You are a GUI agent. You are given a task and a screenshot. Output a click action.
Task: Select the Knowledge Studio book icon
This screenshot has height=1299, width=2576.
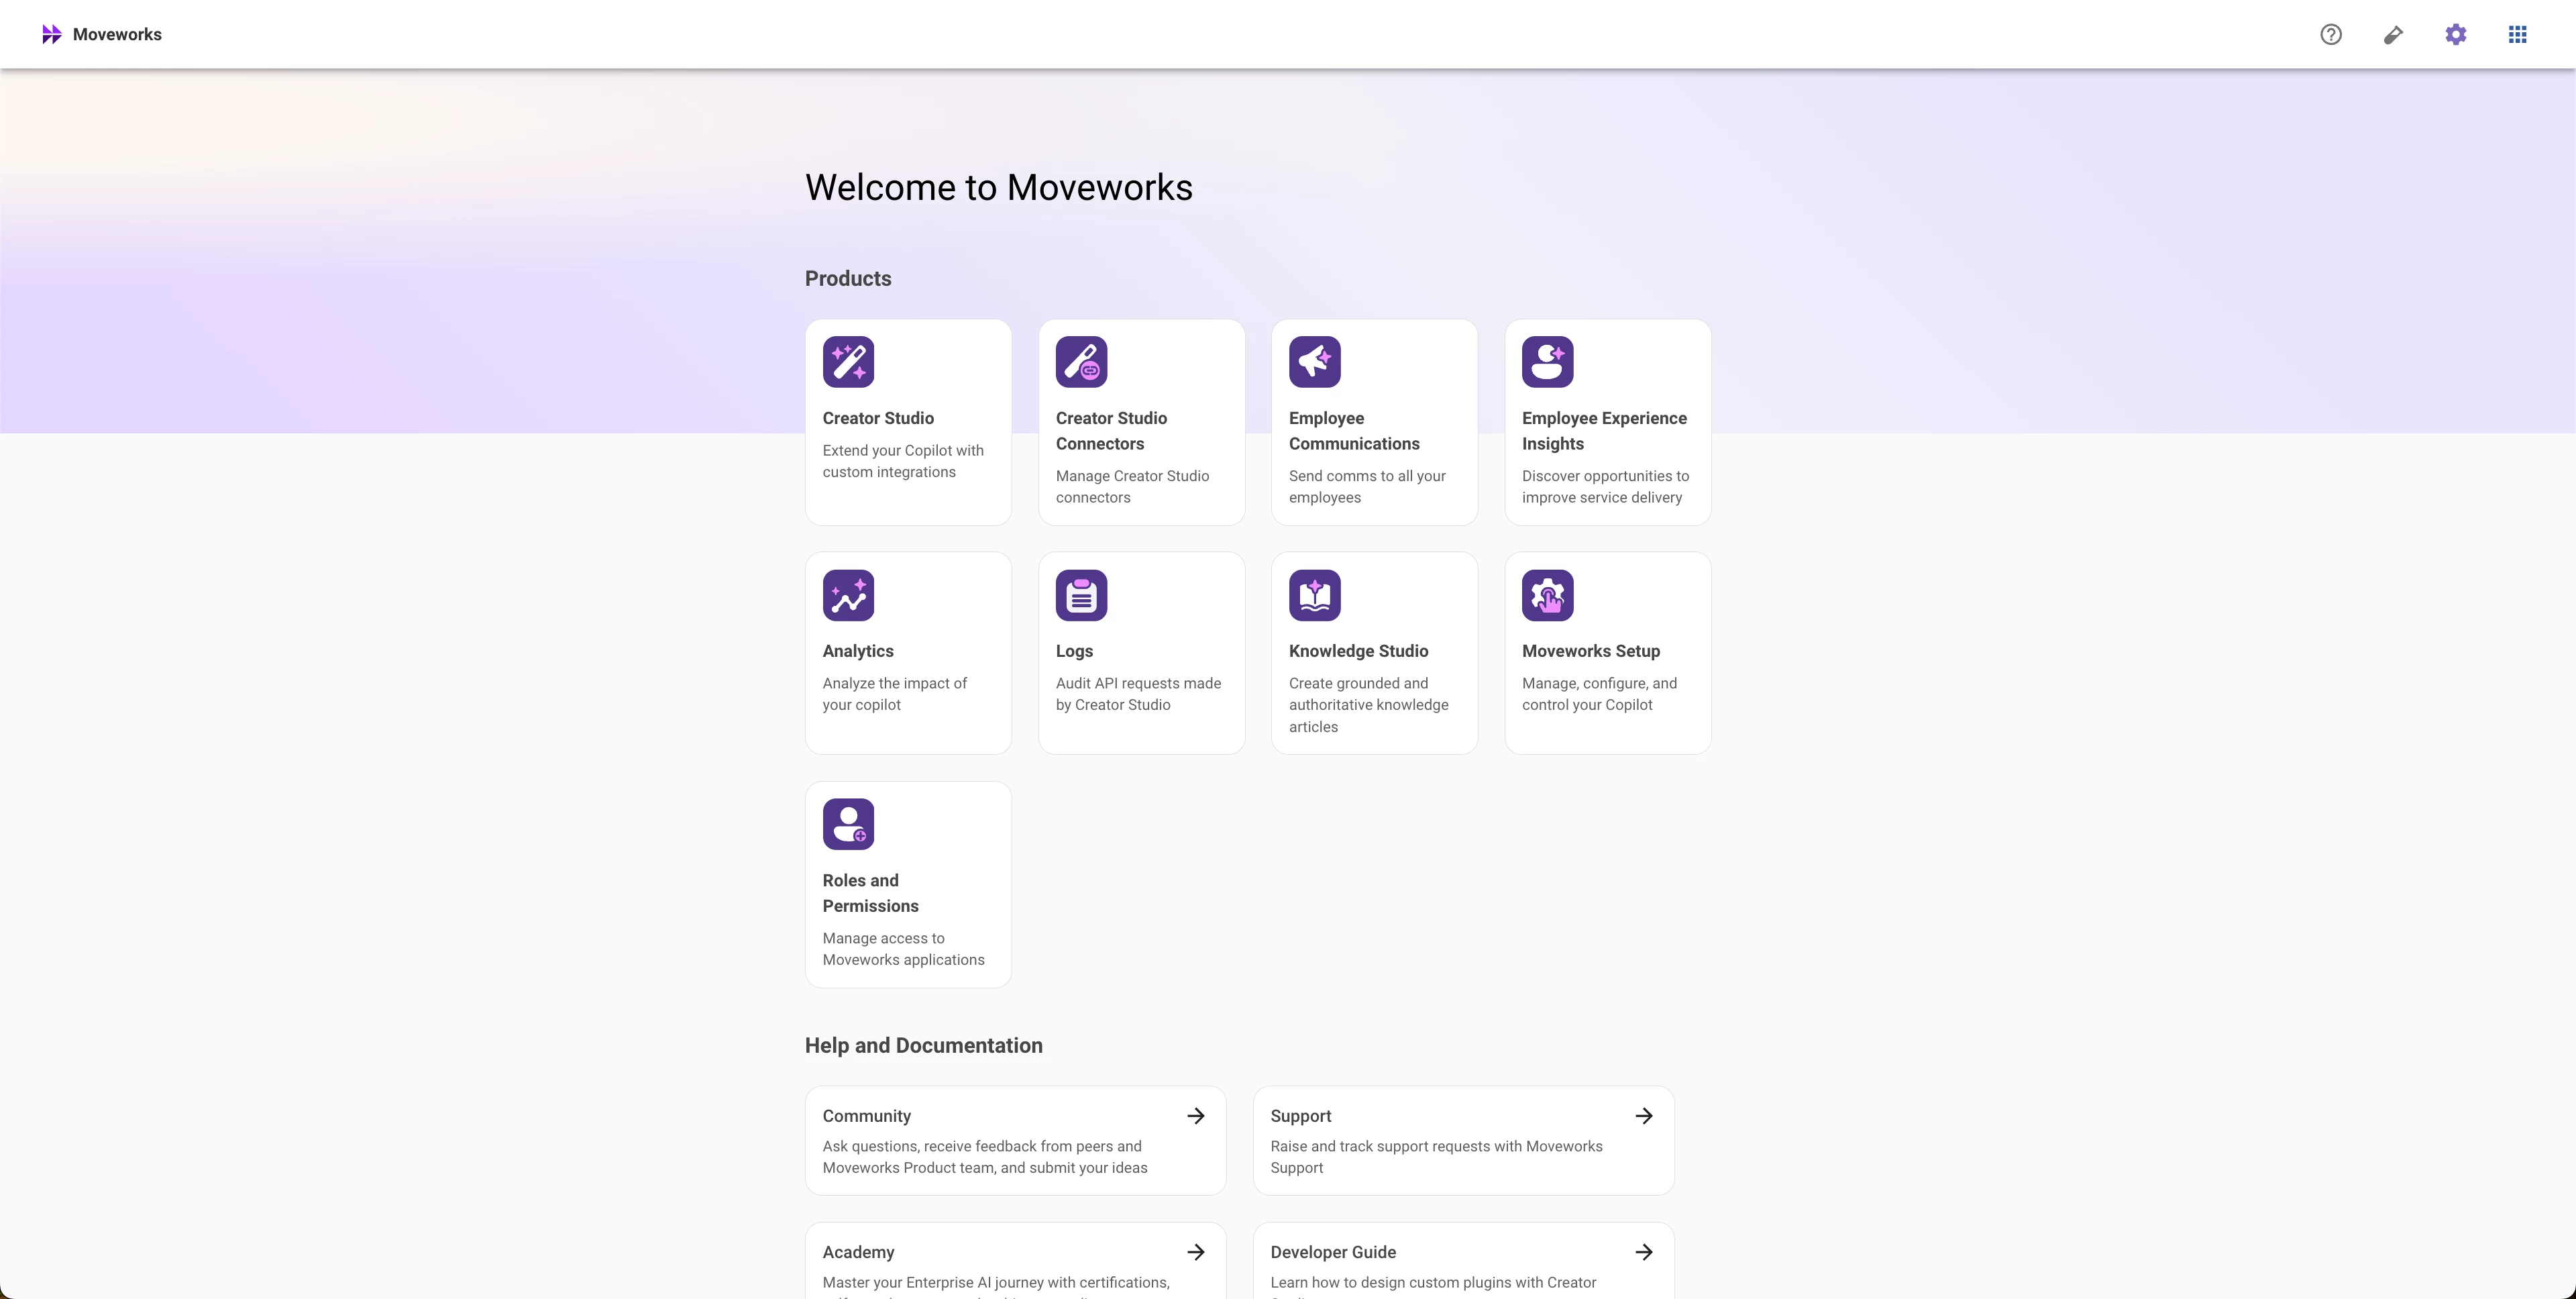[1314, 595]
